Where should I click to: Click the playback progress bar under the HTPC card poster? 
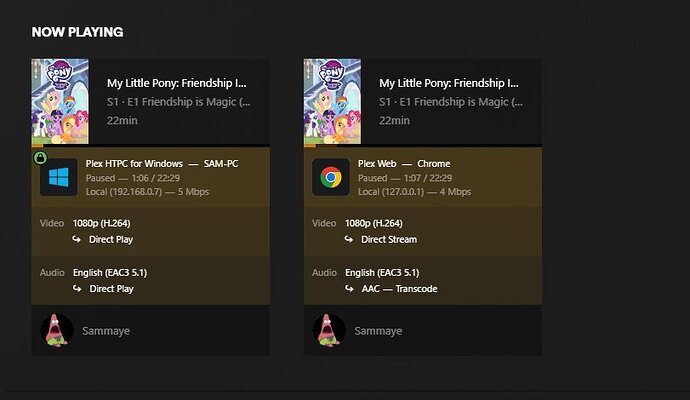(x=150, y=145)
